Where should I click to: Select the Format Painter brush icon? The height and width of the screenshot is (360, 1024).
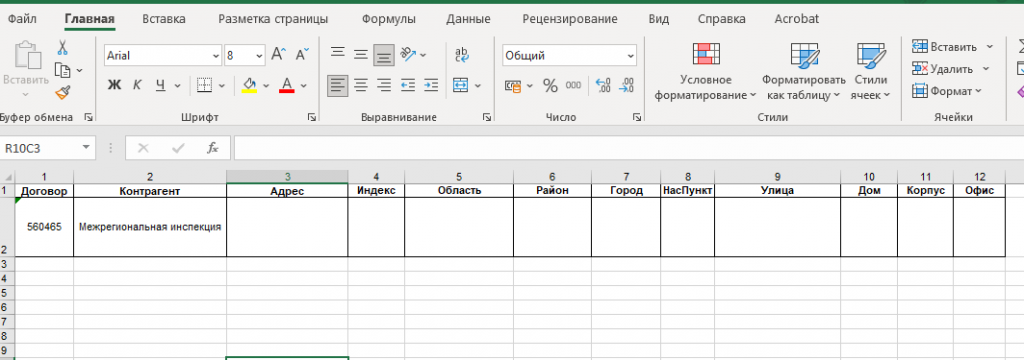[x=63, y=92]
